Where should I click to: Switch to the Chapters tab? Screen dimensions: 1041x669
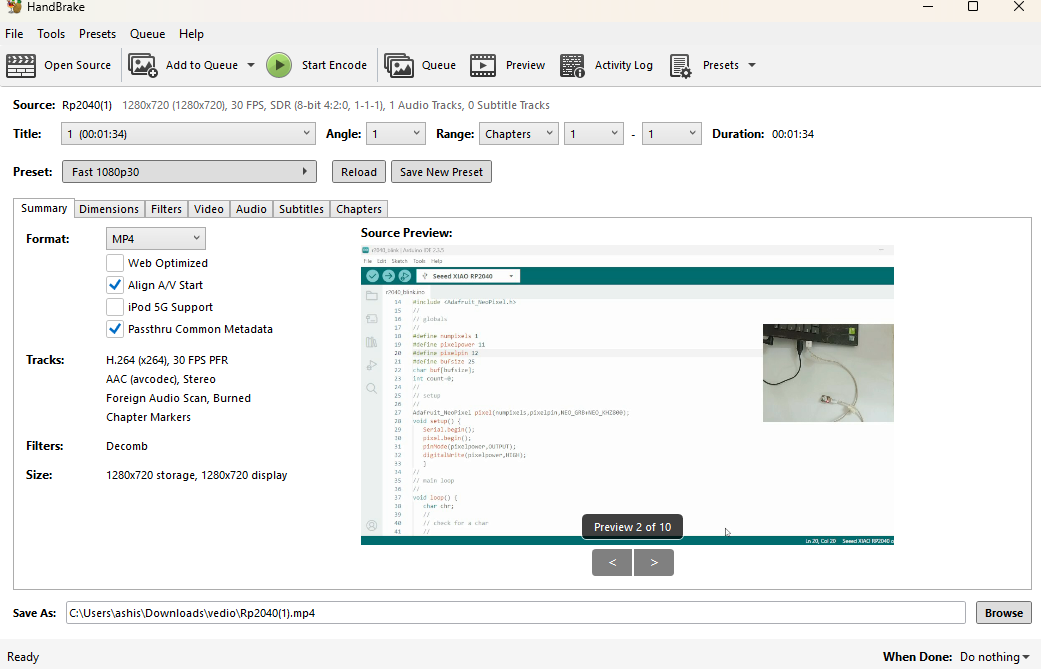coord(359,209)
